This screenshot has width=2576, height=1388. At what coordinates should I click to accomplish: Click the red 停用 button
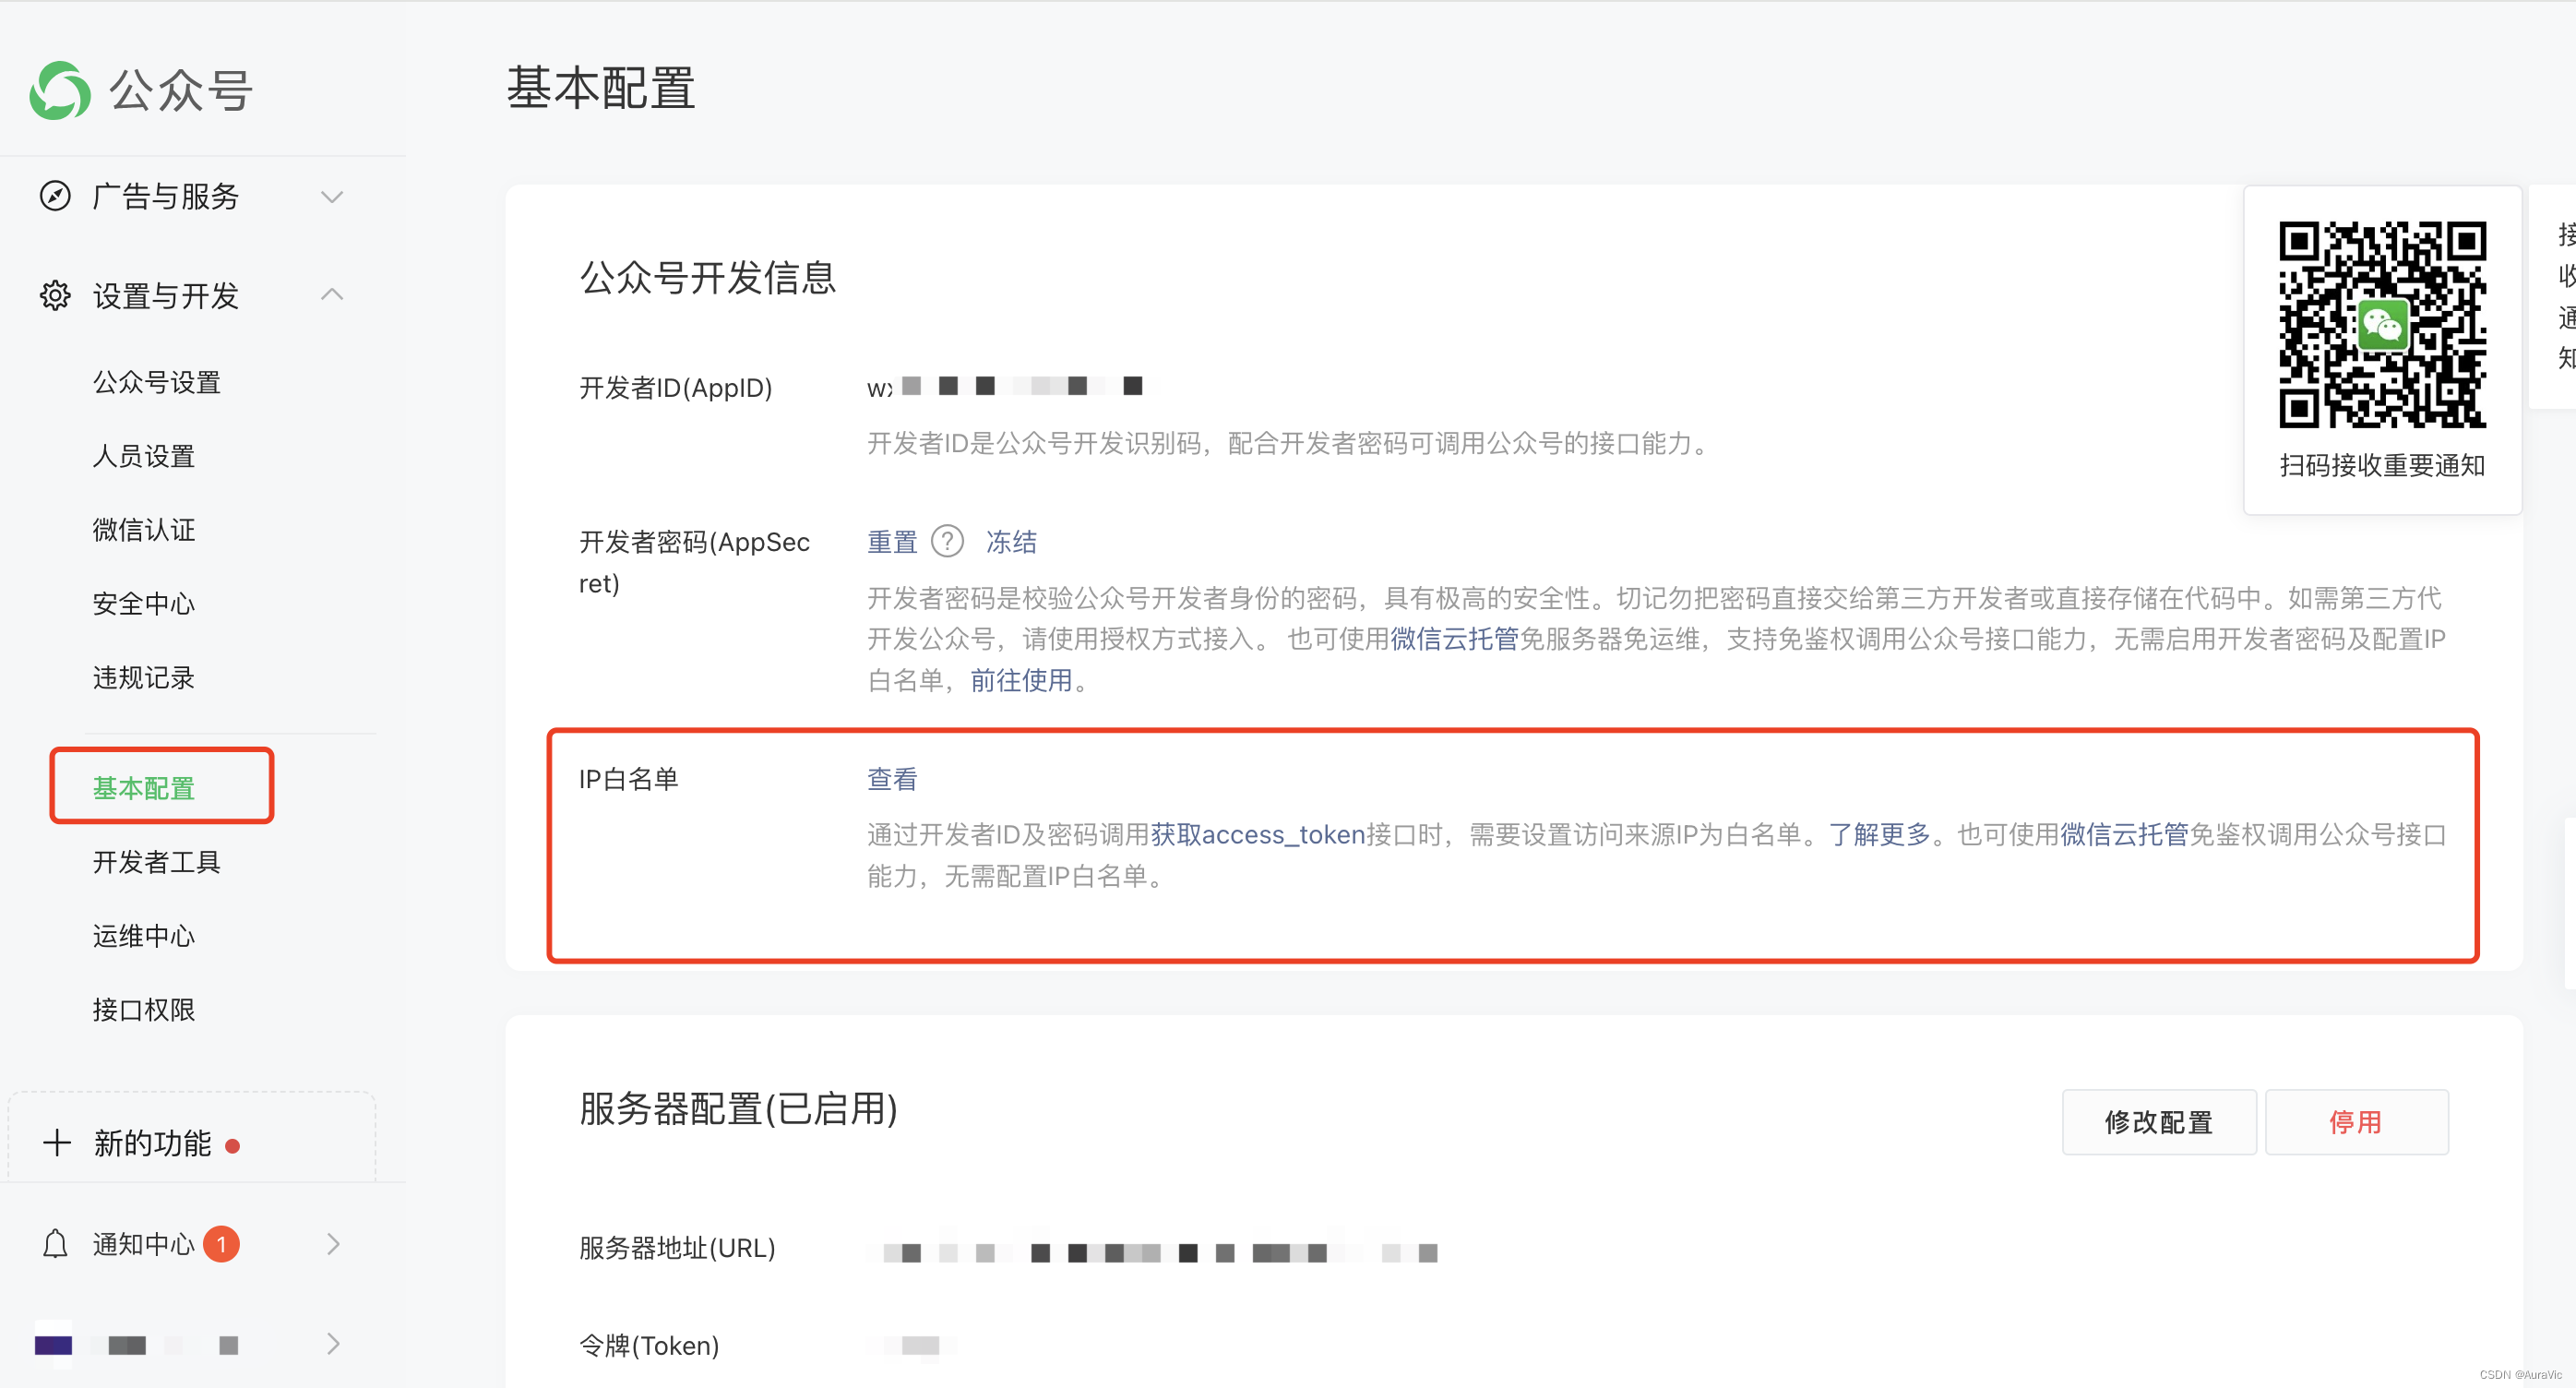(2355, 1122)
